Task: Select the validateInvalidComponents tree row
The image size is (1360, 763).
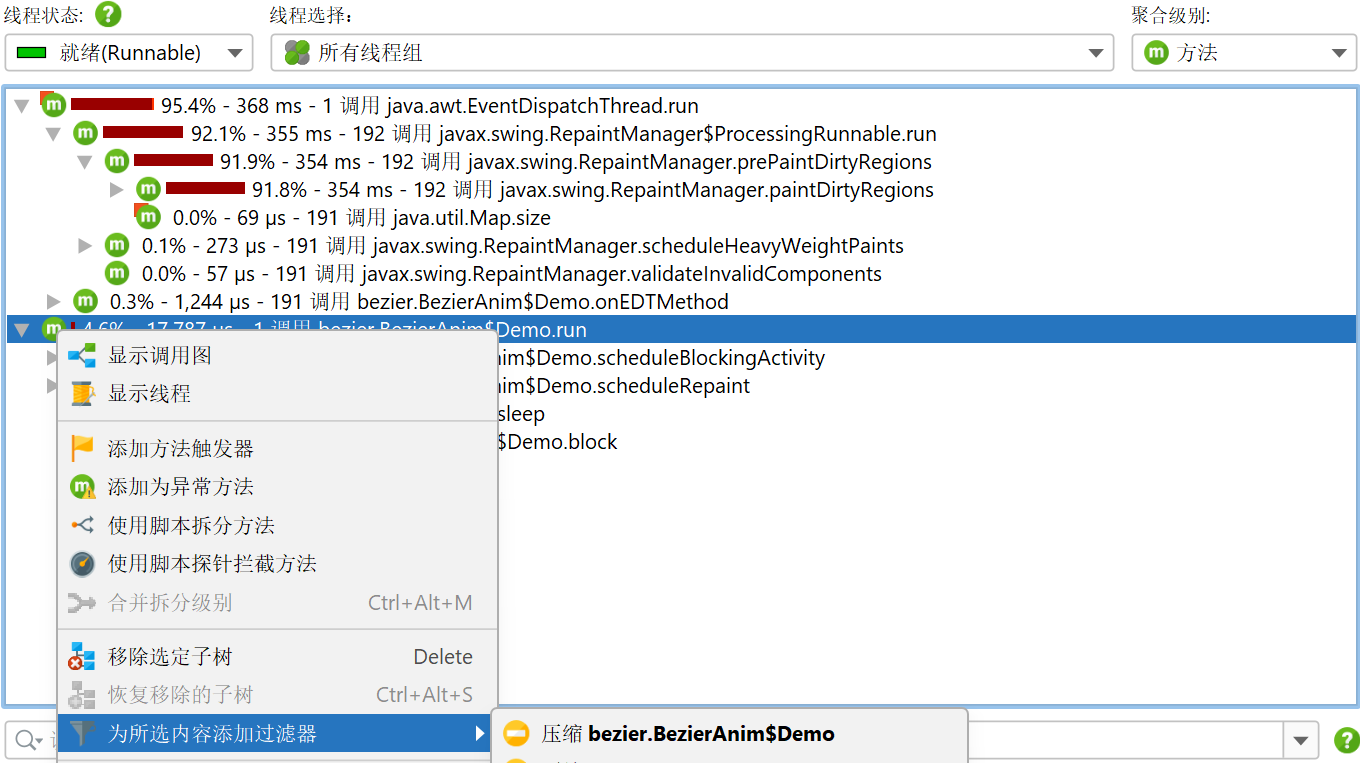Action: [620, 274]
